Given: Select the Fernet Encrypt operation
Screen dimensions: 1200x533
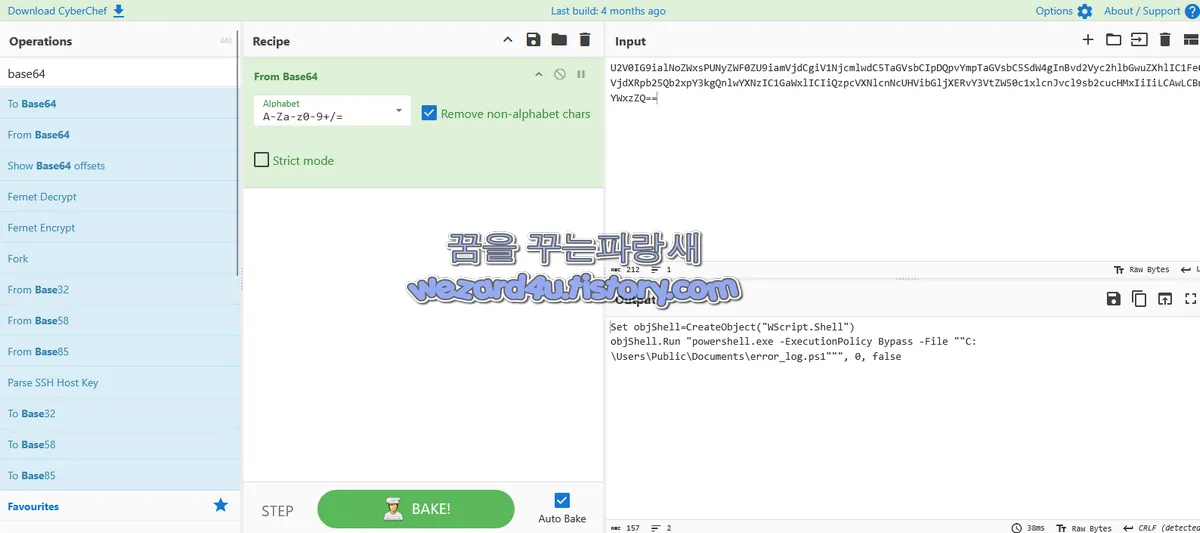Looking at the screenshot, I should [120, 228].
